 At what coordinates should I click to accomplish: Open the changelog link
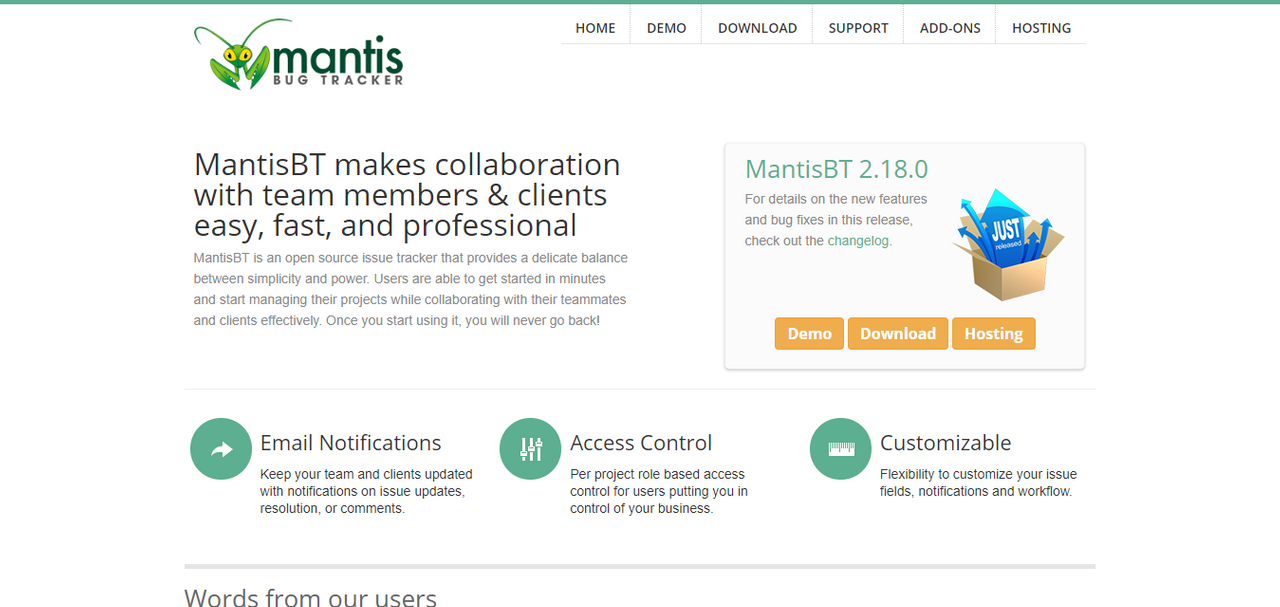[858, 241]
